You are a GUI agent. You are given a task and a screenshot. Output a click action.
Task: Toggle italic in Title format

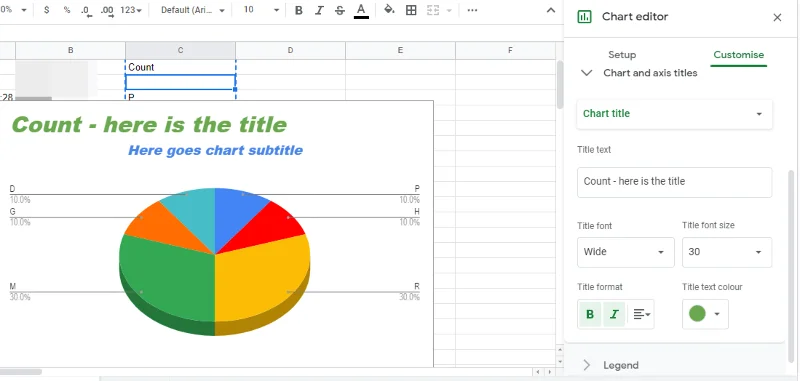[614, 315]
